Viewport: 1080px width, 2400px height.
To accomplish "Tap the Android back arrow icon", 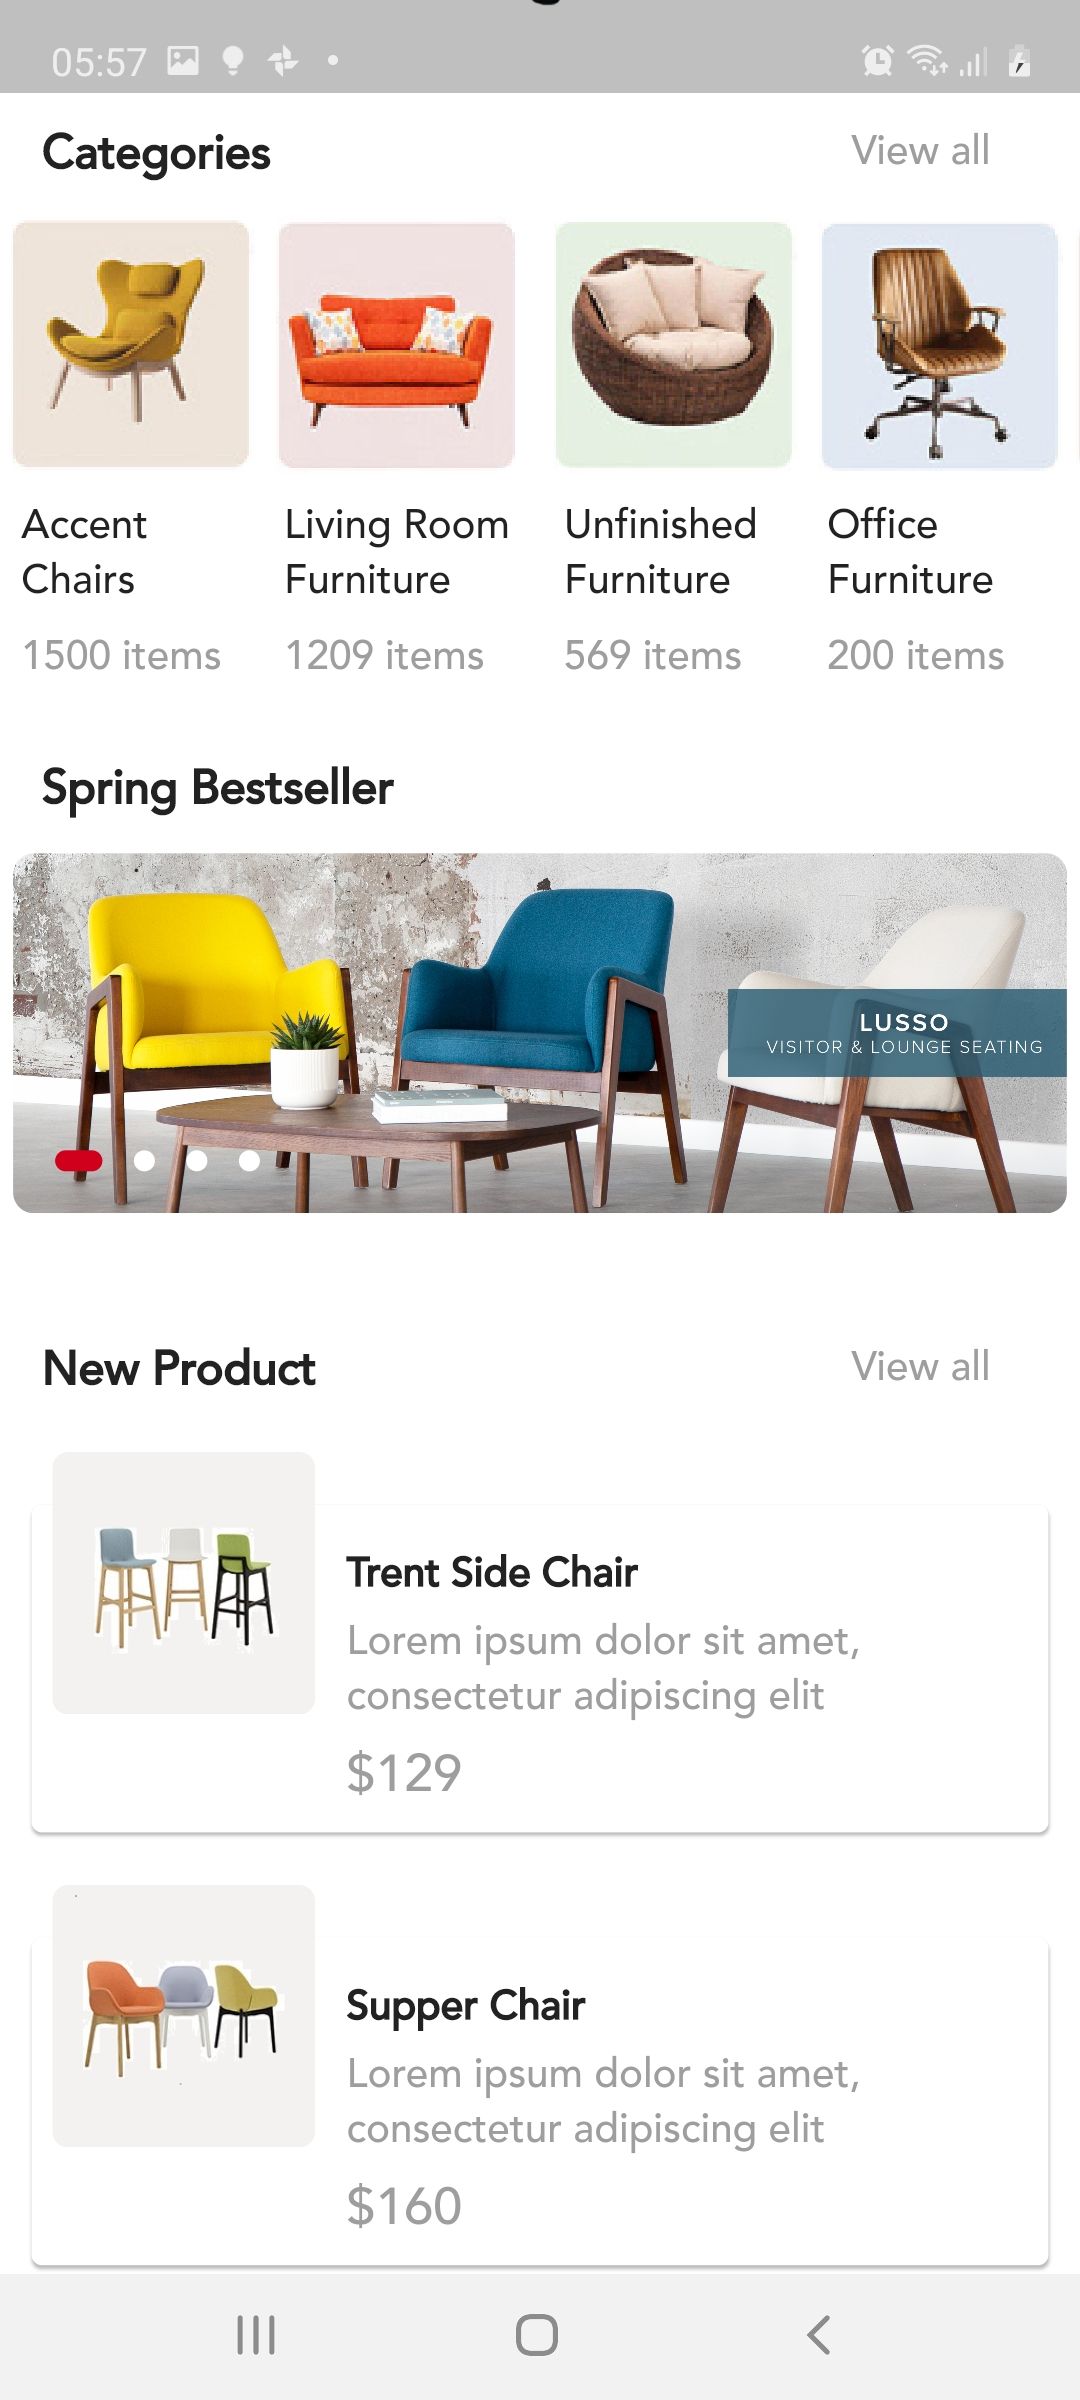I will coord(818,2336).
